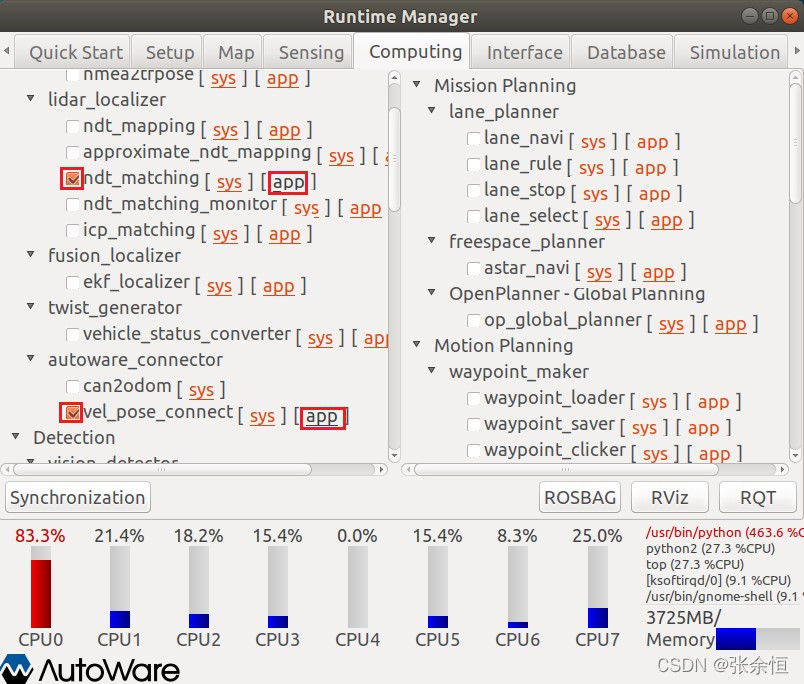Viewport: 804px width, 684px height.
Task: Enable the ekf_localizer checkbox
Action: point(72,283)
